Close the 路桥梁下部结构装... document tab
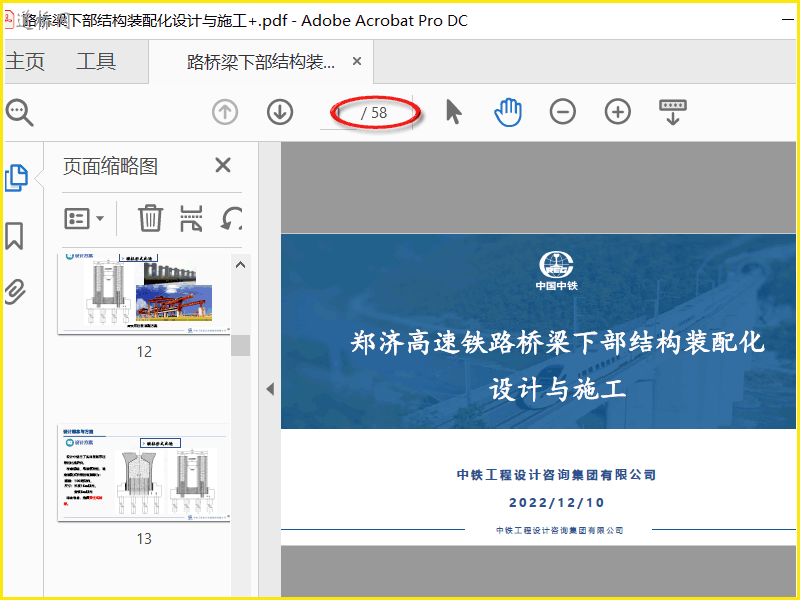 [357, 61]
